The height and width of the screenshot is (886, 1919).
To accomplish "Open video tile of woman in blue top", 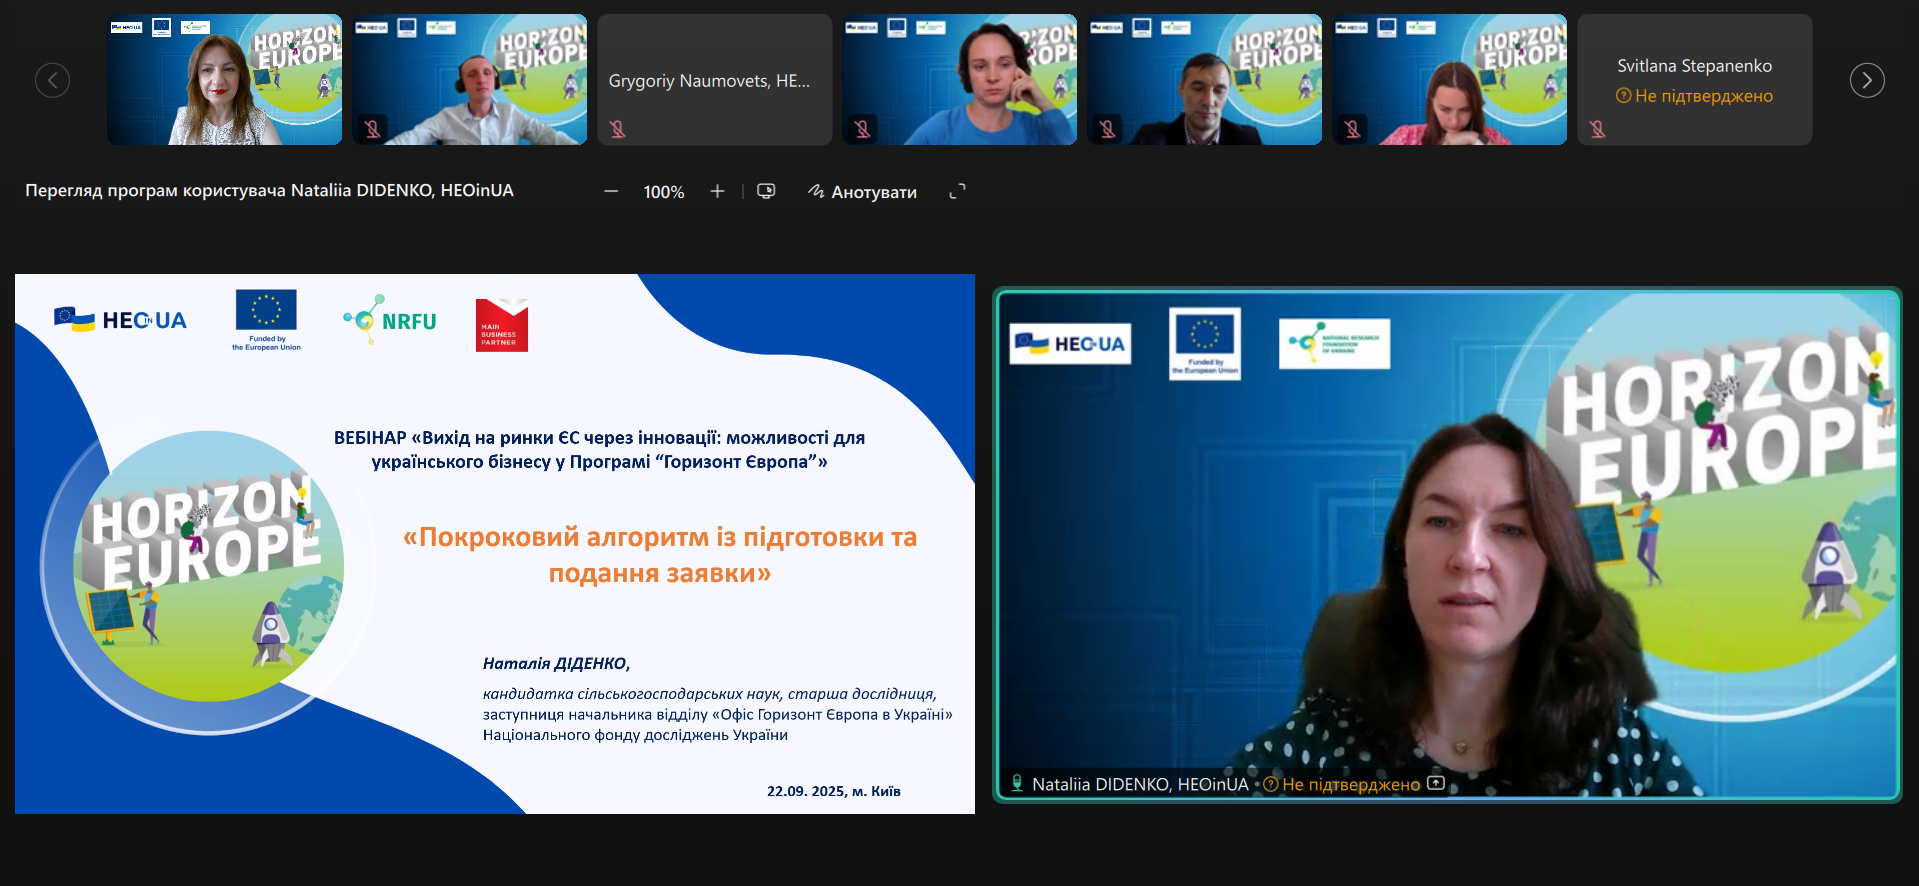I will [959, 80].
